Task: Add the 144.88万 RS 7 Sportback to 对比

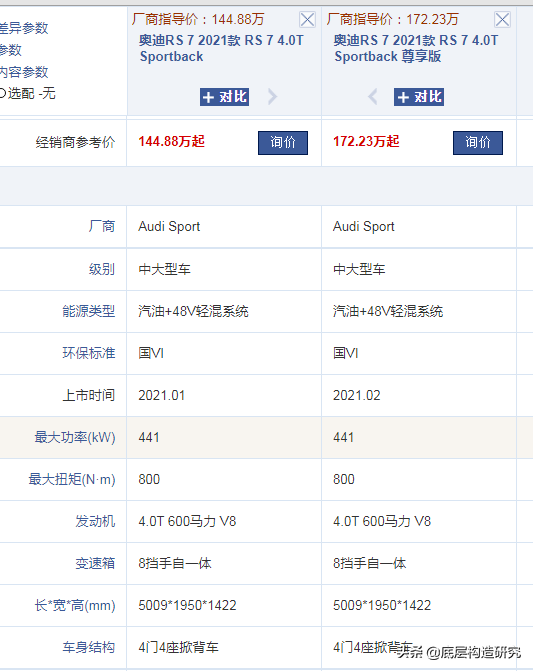Action: click(x=225, y=97)
